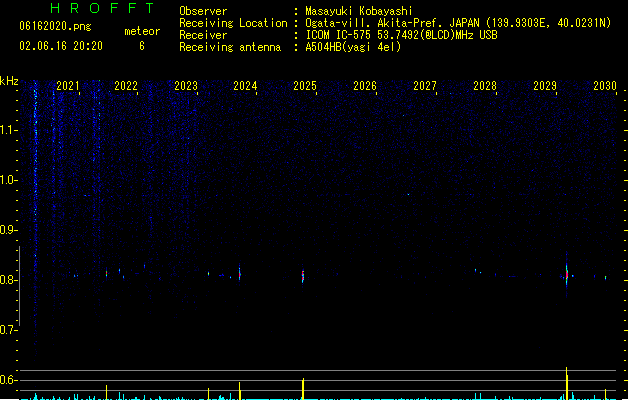Click the meteor echo just before 2024
This screenshot has height=400, width=629.
[x=239, y=274]
